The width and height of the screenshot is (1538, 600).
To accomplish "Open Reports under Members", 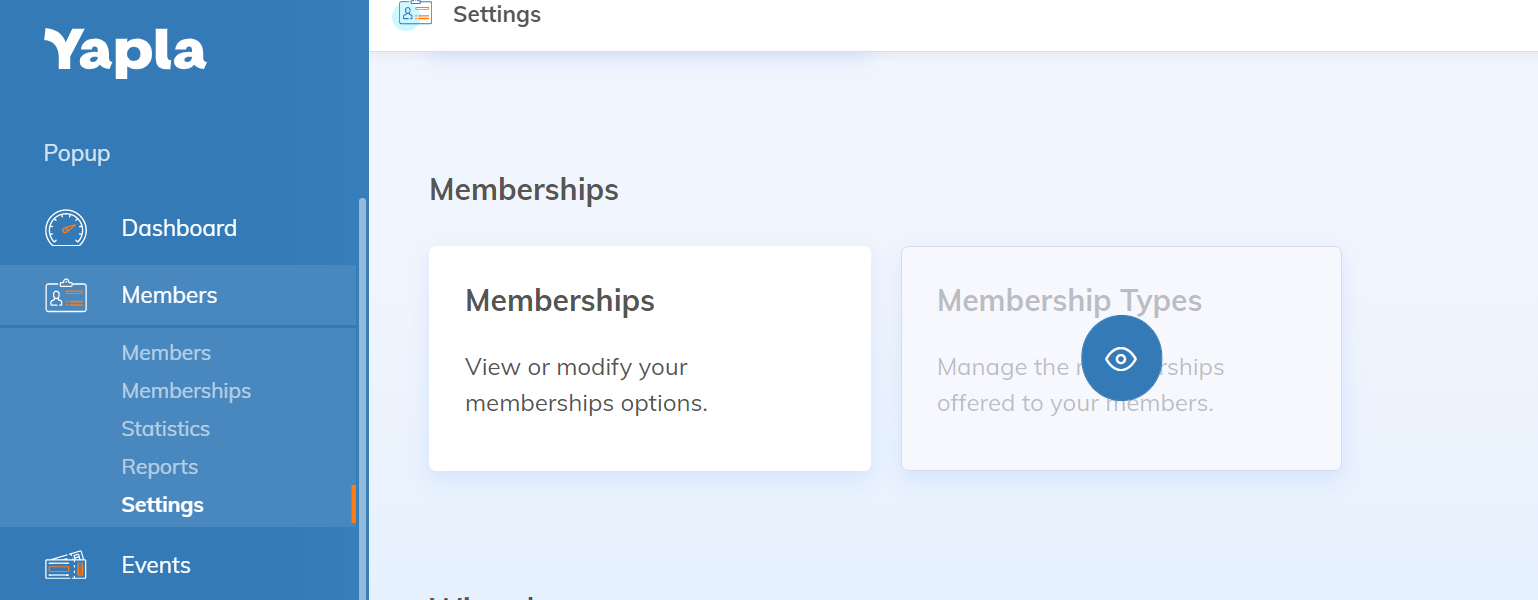I will tap(159, 467).
